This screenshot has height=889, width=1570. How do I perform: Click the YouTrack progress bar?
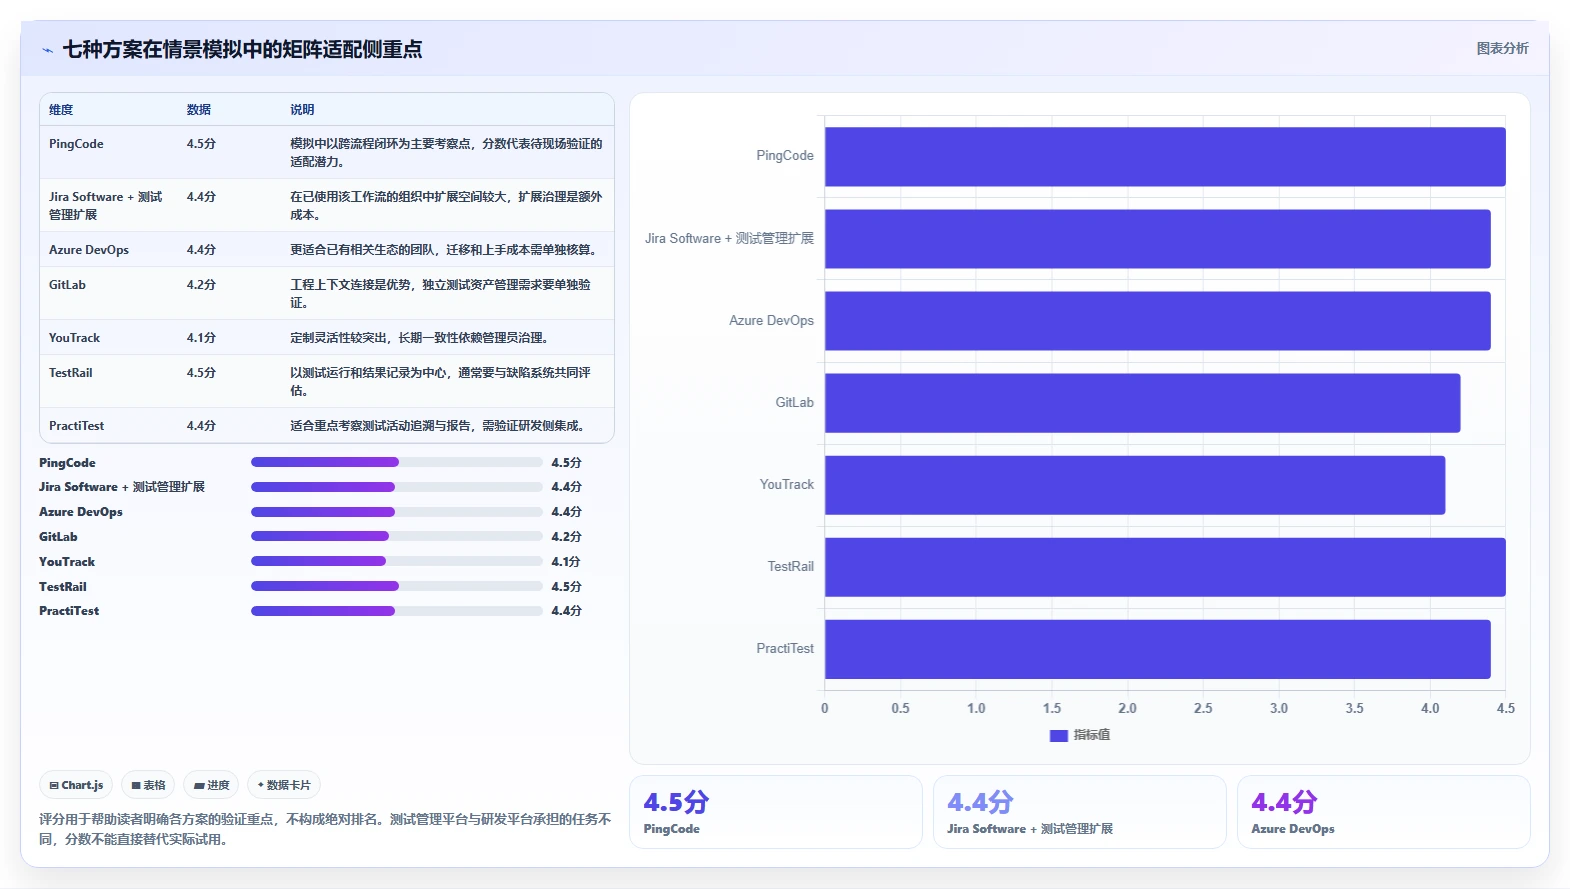click(x=397, y=561)
